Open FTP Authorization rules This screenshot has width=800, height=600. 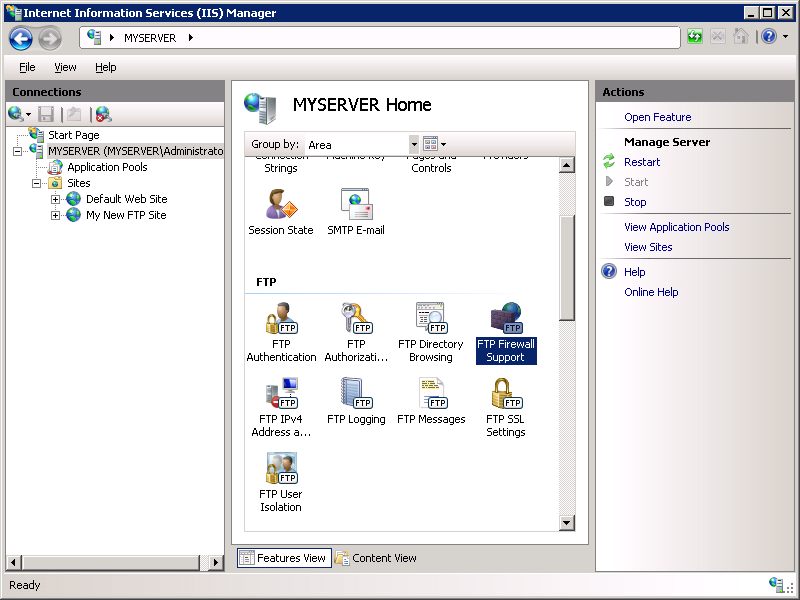pyautogui.click(x=356, y=330)
